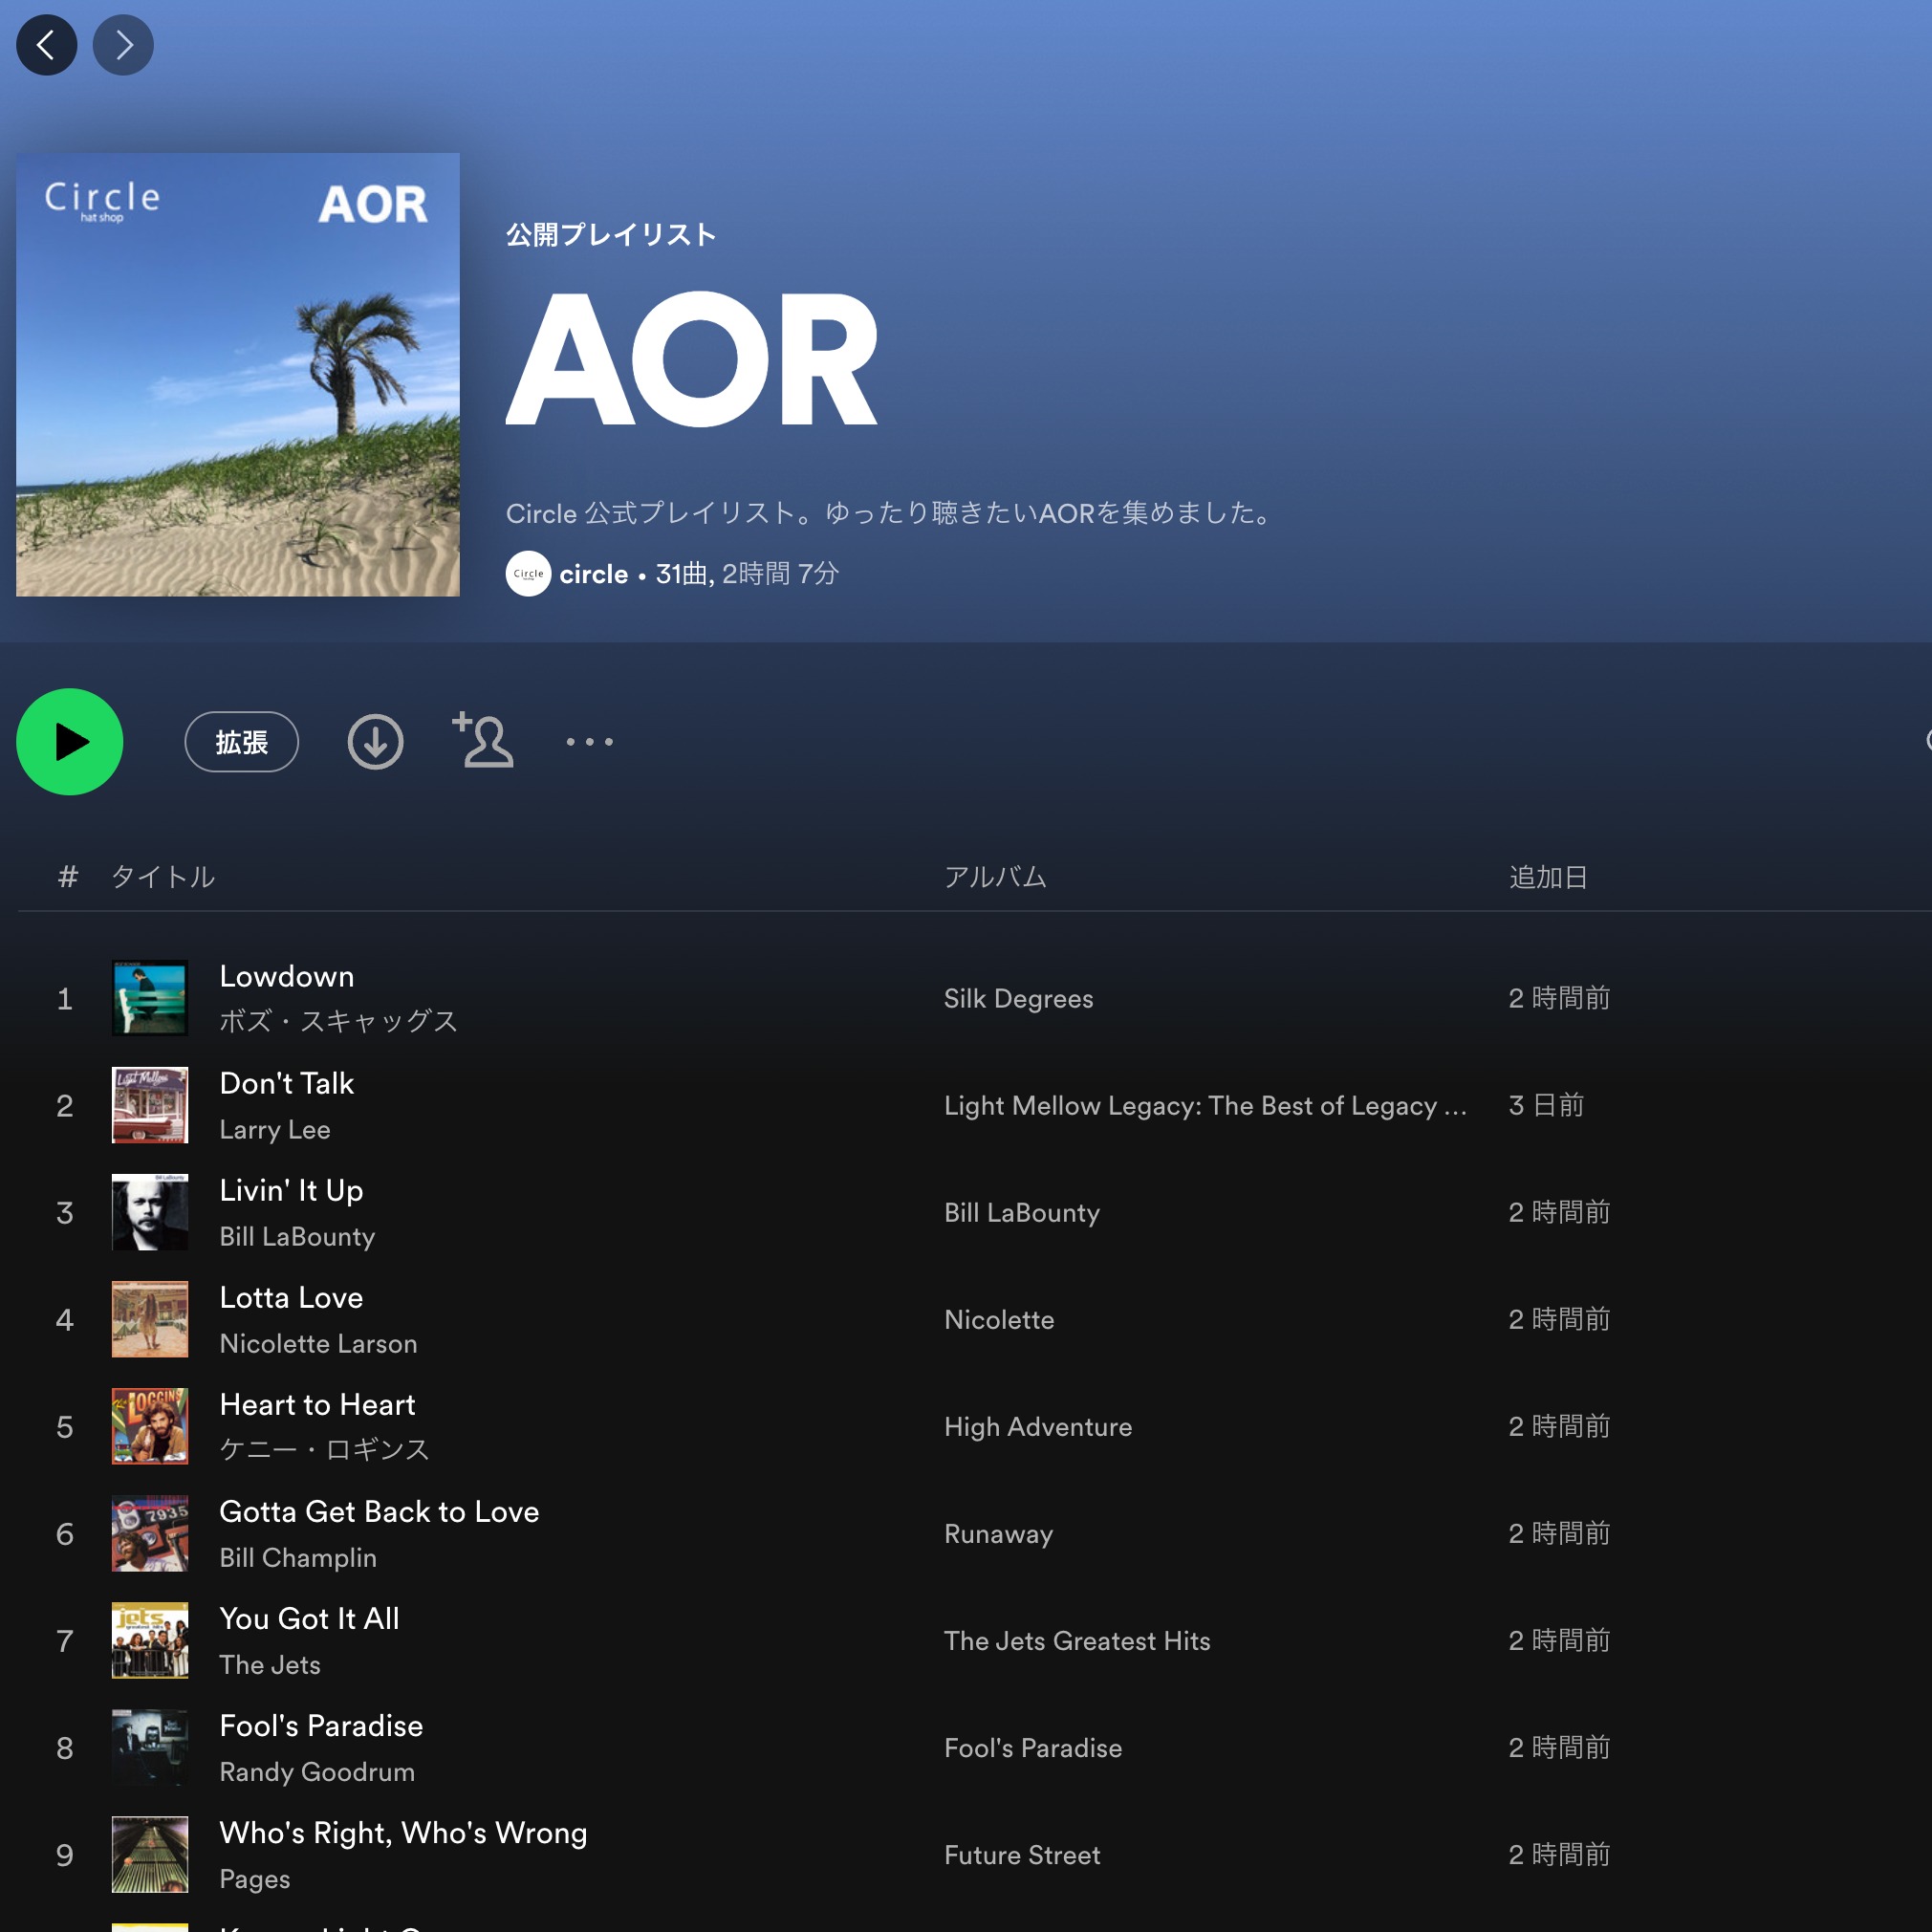Click the Fool's Paradise track title
1932x1932 pixels.
321,1725
